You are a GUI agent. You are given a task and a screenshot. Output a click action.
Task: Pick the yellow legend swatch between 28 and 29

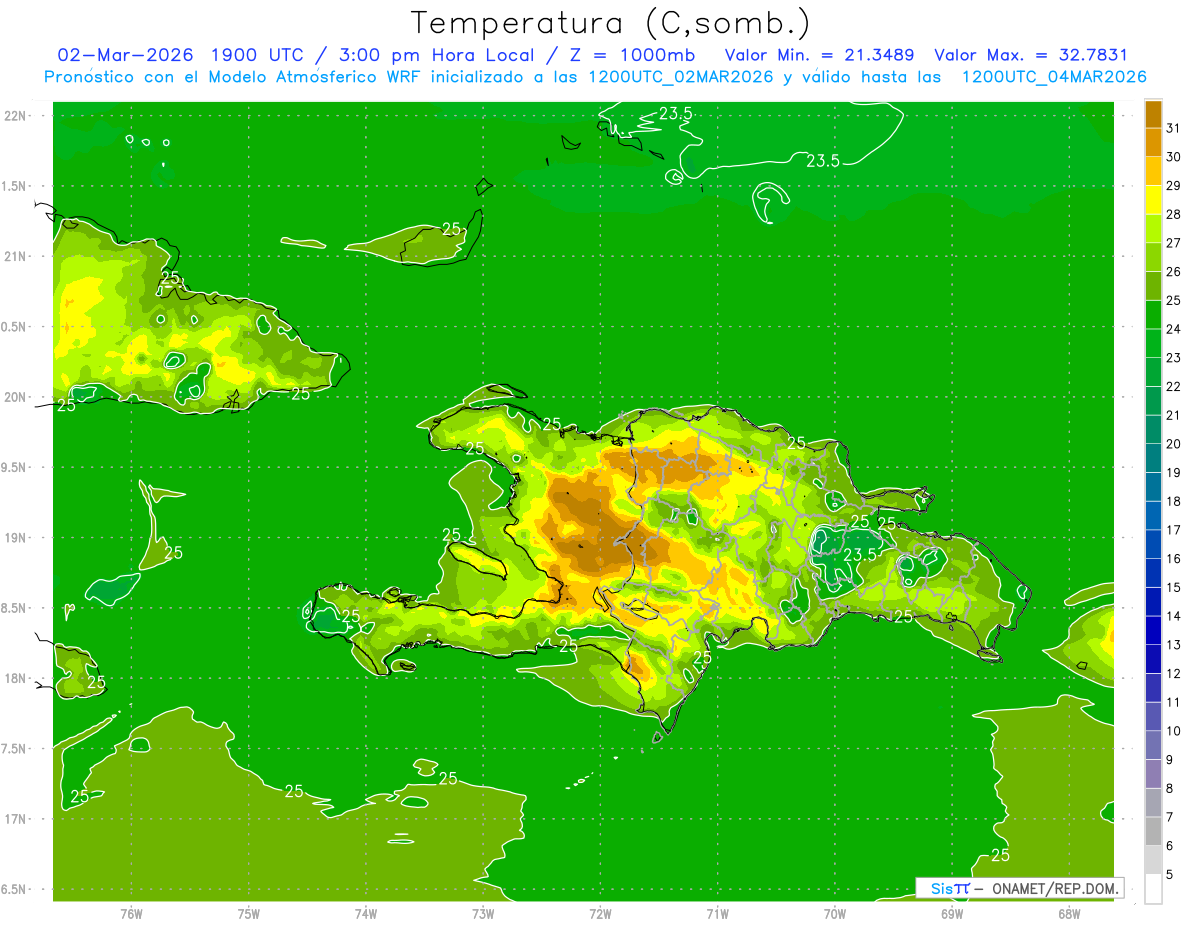(x=1153, y=200)
